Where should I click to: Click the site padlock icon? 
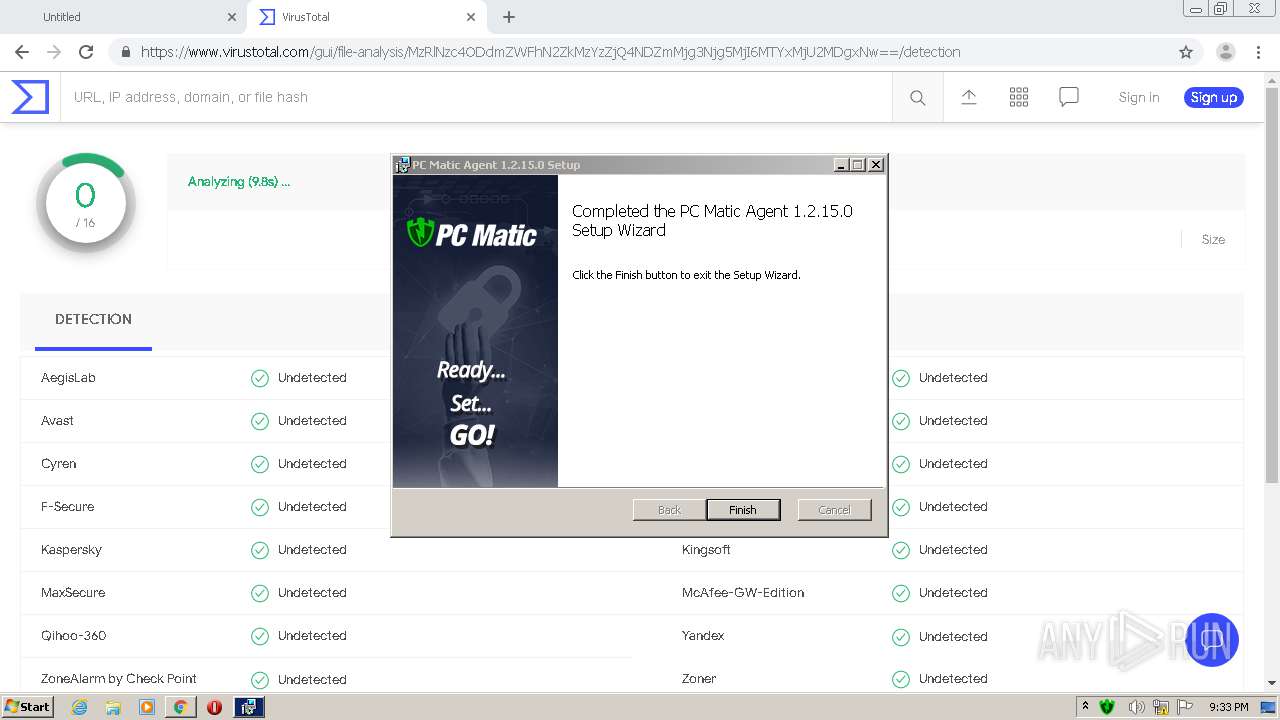click(x=126, y=52)
